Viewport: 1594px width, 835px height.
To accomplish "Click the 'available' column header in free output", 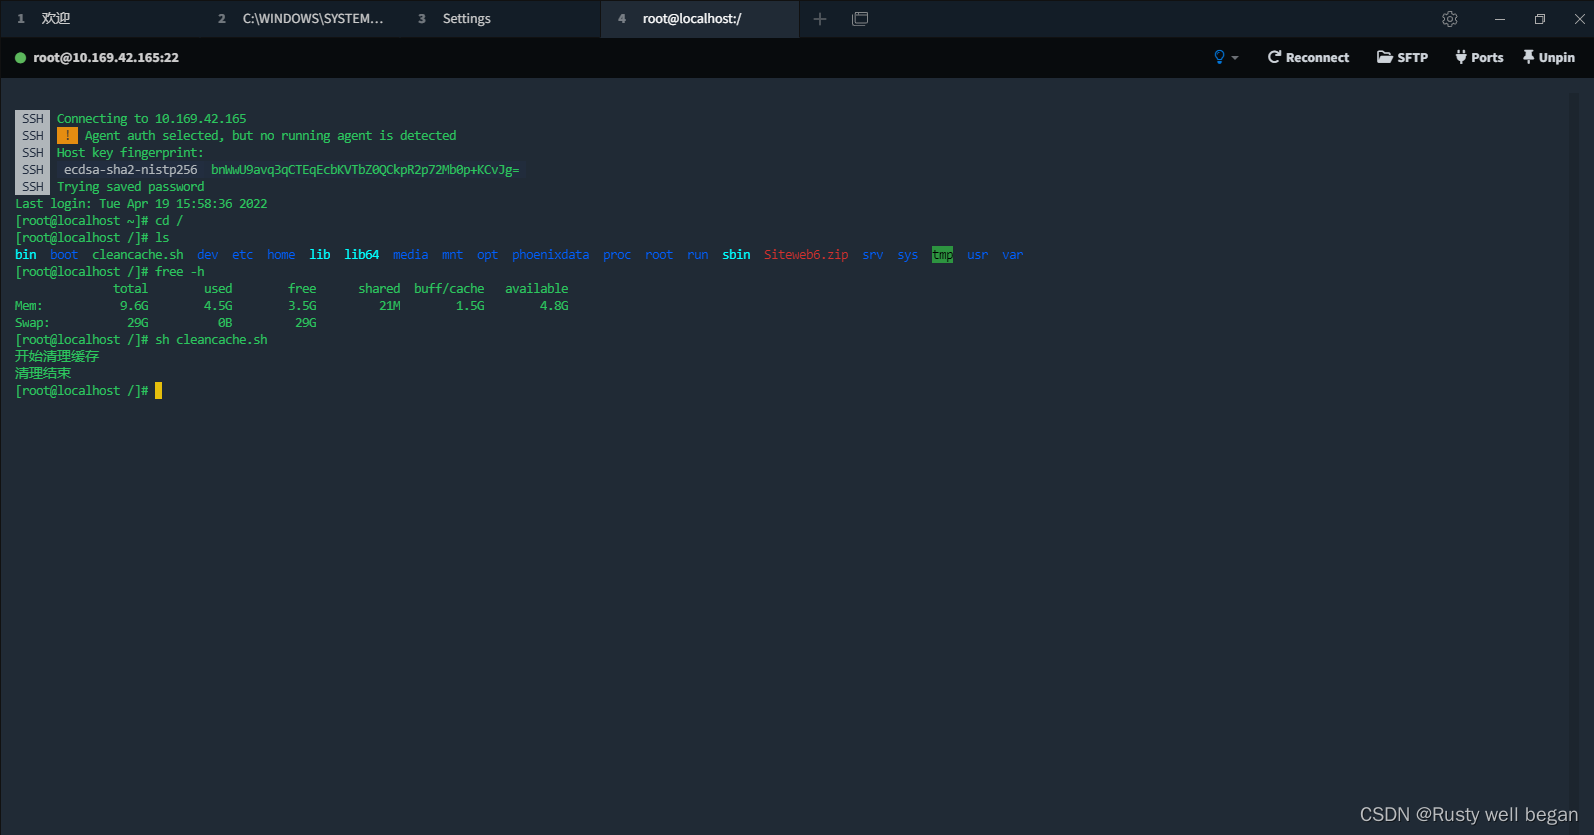I will (x=536, y=289).
